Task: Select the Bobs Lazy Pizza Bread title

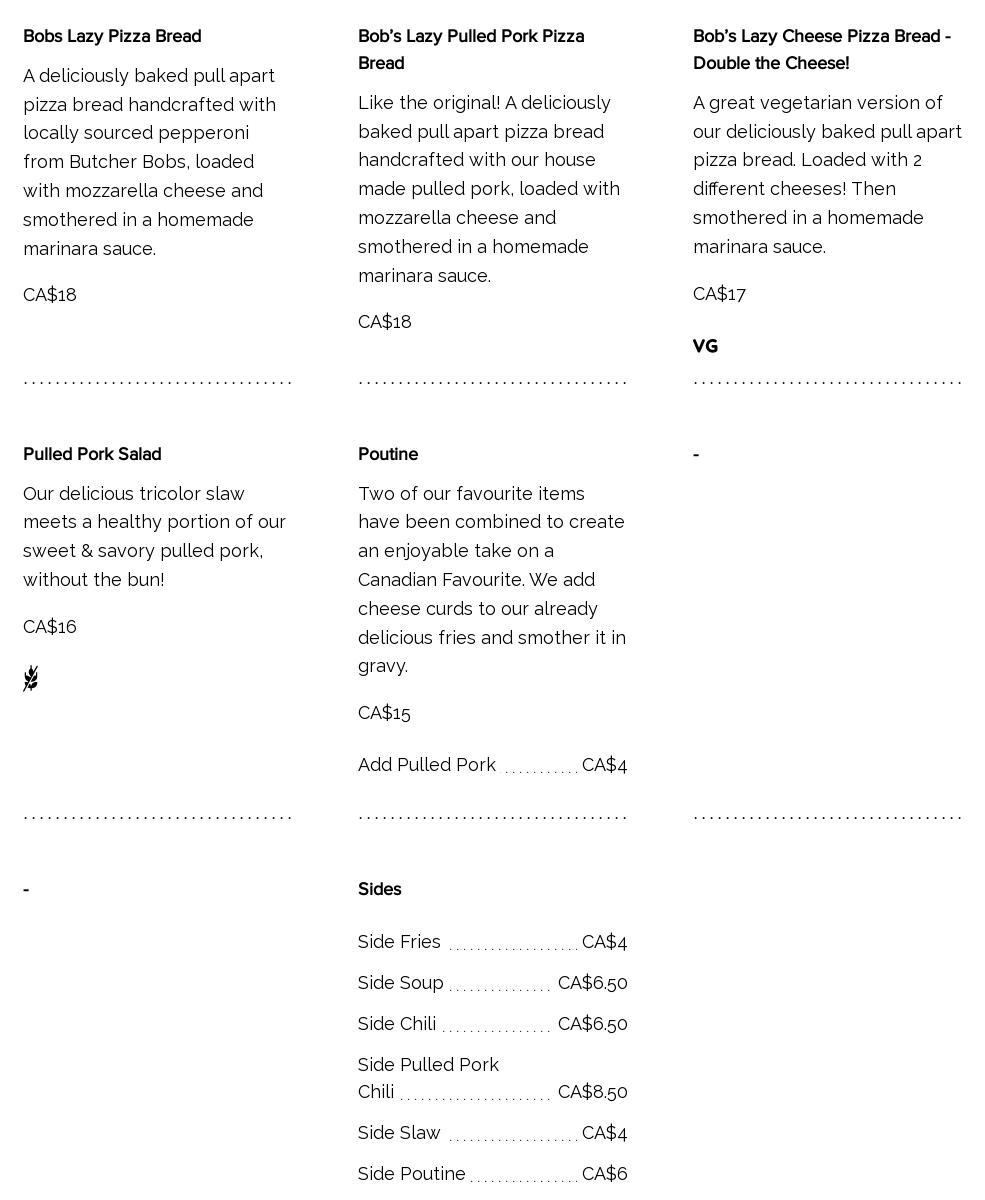Action: click(112, 36)
